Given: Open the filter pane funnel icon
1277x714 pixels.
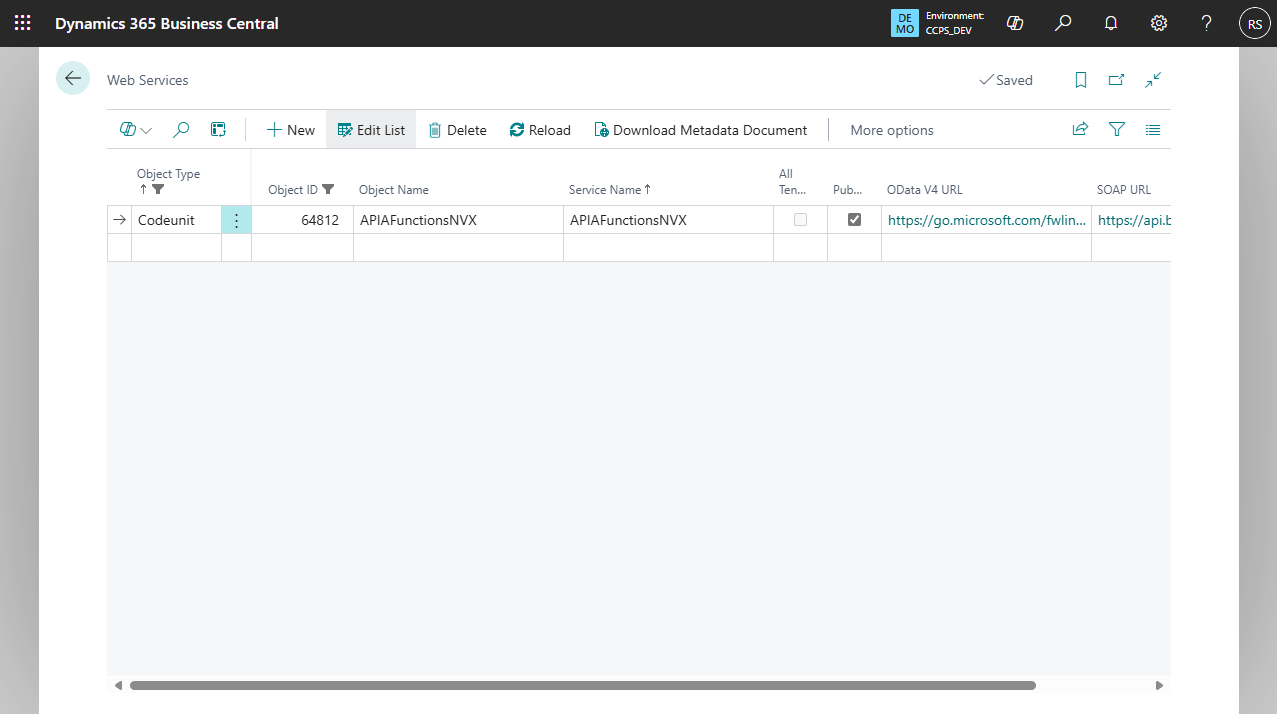Looking at the screenshot, I should point(1117,130).
